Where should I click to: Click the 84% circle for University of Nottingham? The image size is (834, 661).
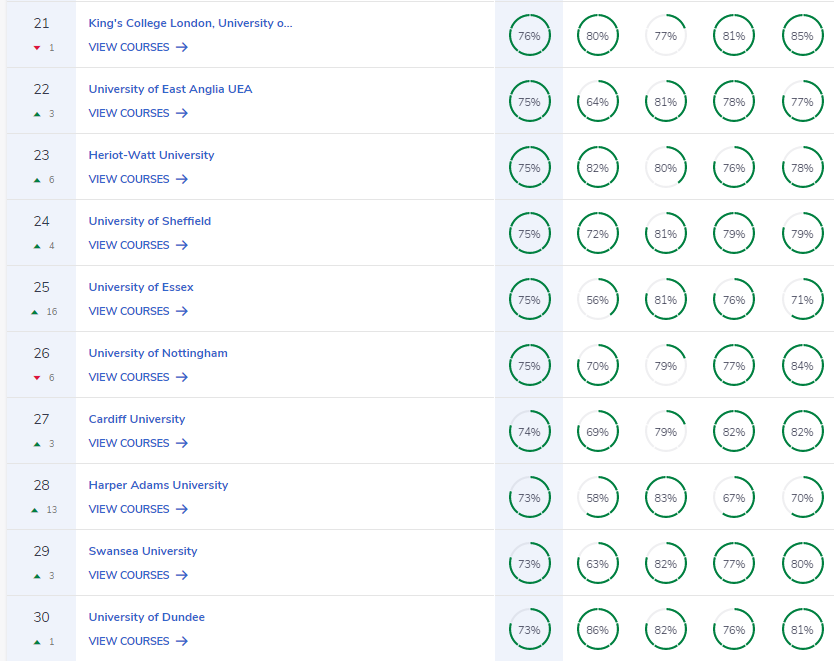pos(802,365)
